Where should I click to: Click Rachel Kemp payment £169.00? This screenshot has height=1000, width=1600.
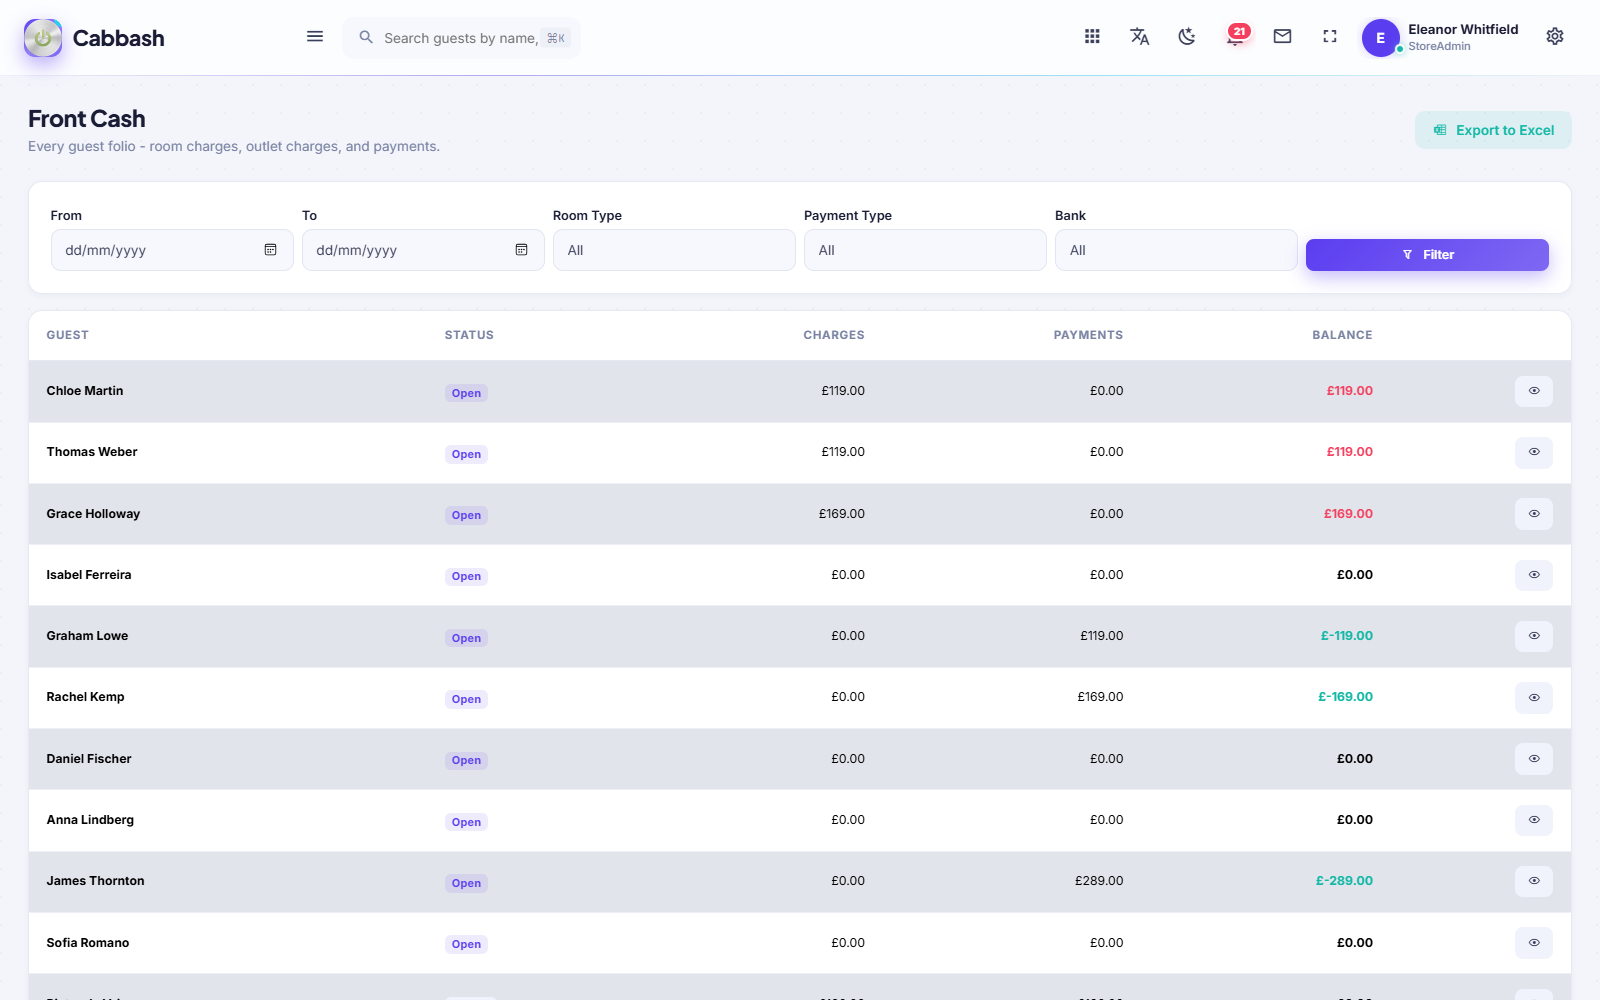coord(1100,697)
